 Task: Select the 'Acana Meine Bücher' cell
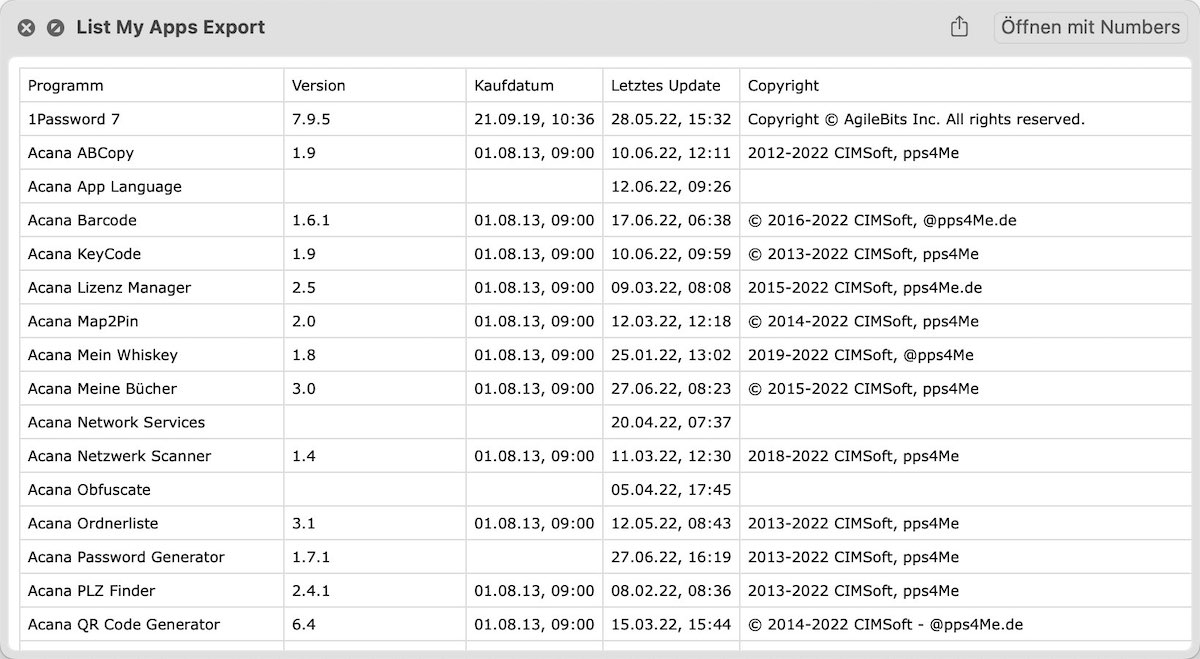[x=152, y=388]
